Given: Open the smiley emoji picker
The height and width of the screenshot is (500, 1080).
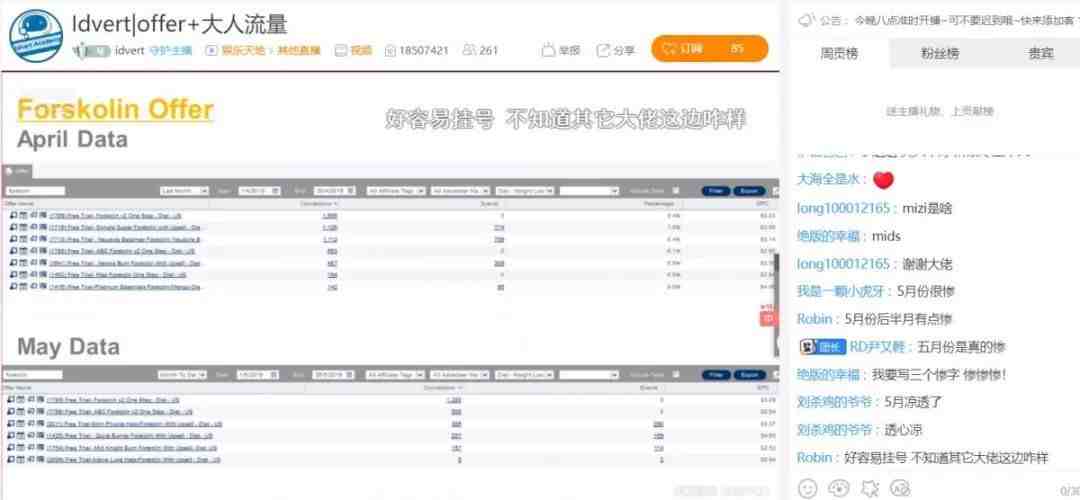Looking at the screenshot, I should (807, 488).
